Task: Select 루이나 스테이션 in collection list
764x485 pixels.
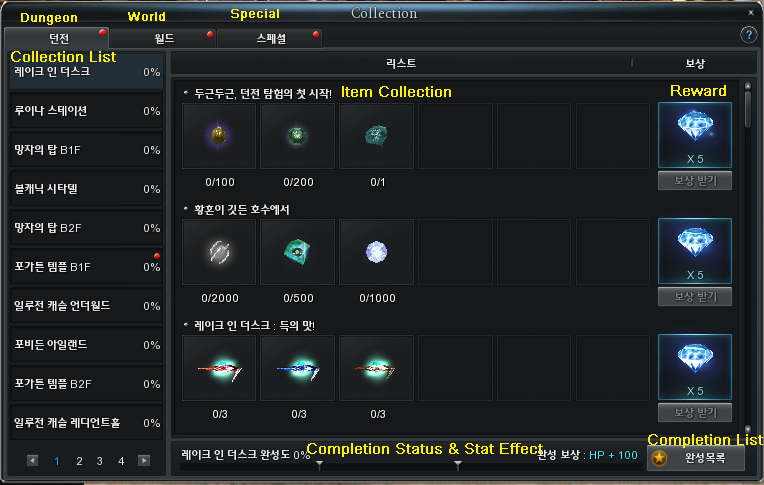Action: 86,111
